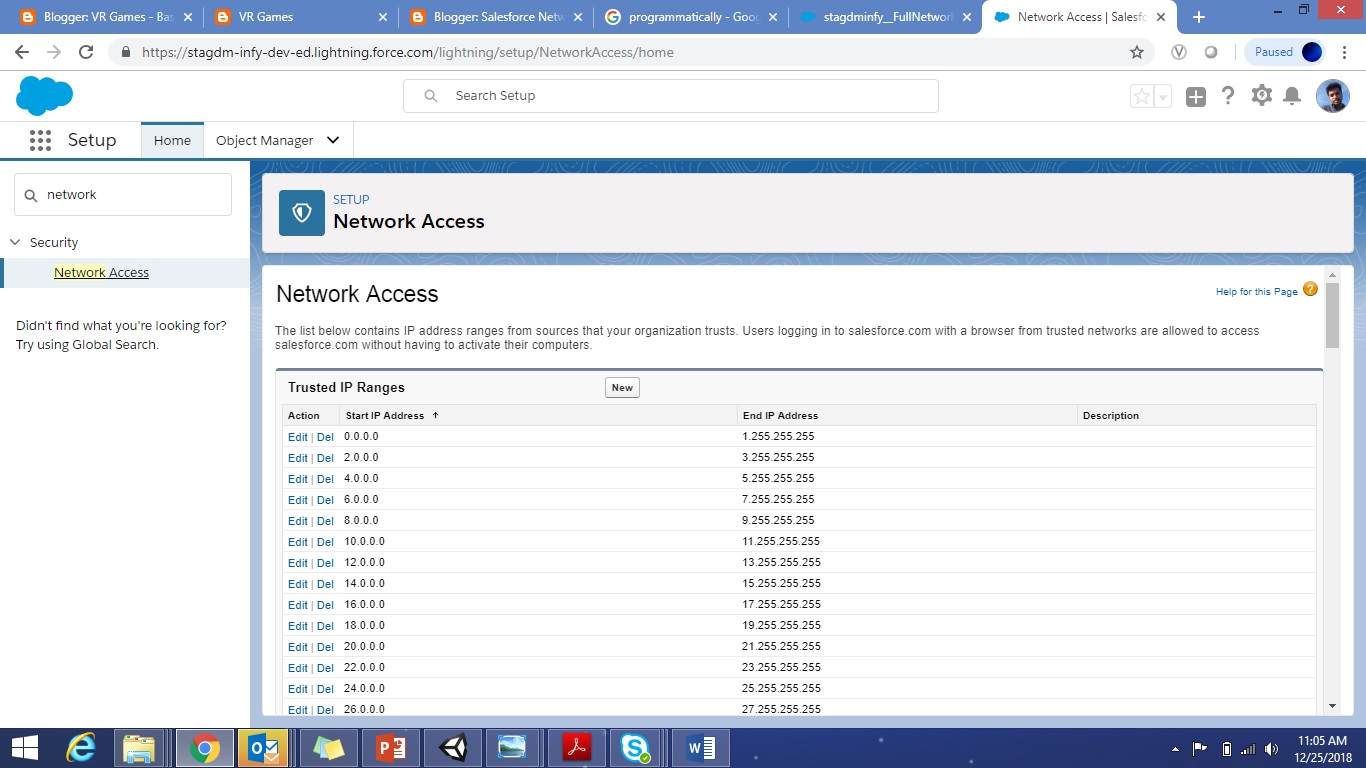This screenshot has height=768, width=1366.
Task: Click inside the Search Setup field
Action: tap(670, 95)
